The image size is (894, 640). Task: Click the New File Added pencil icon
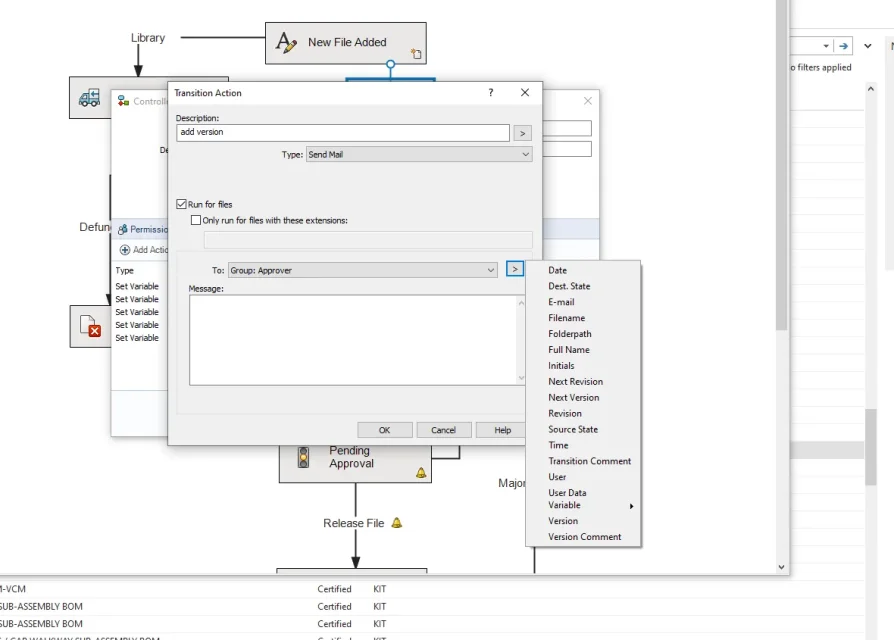tap(287, 43)
